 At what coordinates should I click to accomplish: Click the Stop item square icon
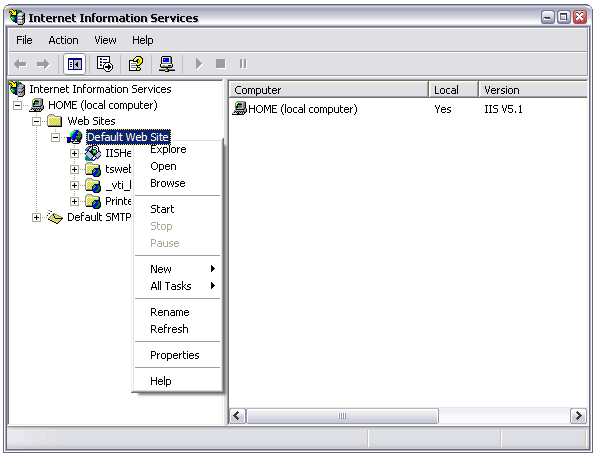(x=220, y=64)
